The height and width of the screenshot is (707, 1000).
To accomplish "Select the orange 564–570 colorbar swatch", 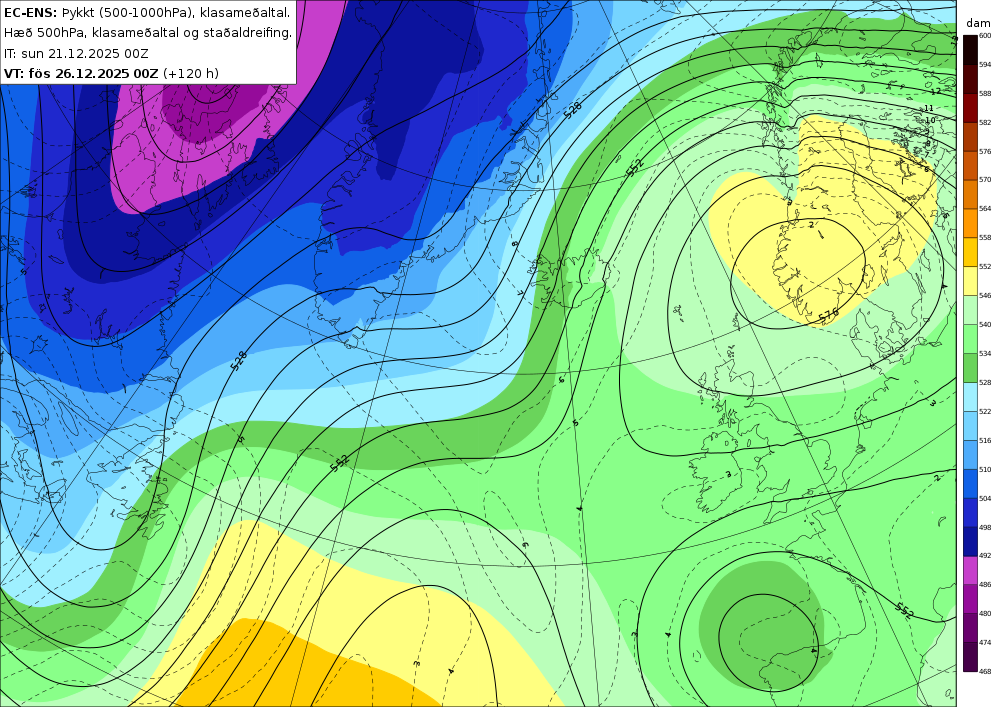I will click(969, 194).
